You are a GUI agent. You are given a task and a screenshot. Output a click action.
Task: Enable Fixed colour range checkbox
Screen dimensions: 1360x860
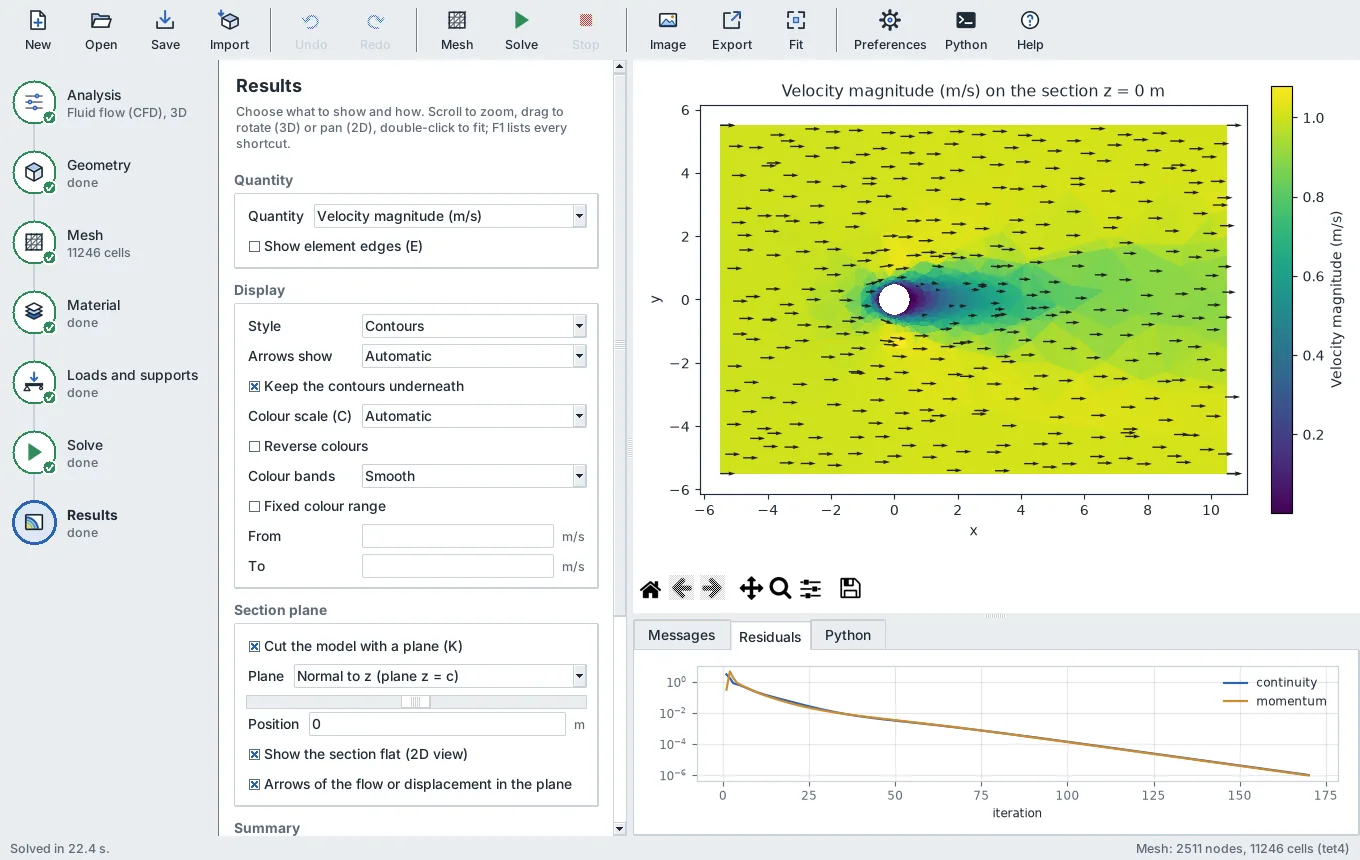(254, 506)
